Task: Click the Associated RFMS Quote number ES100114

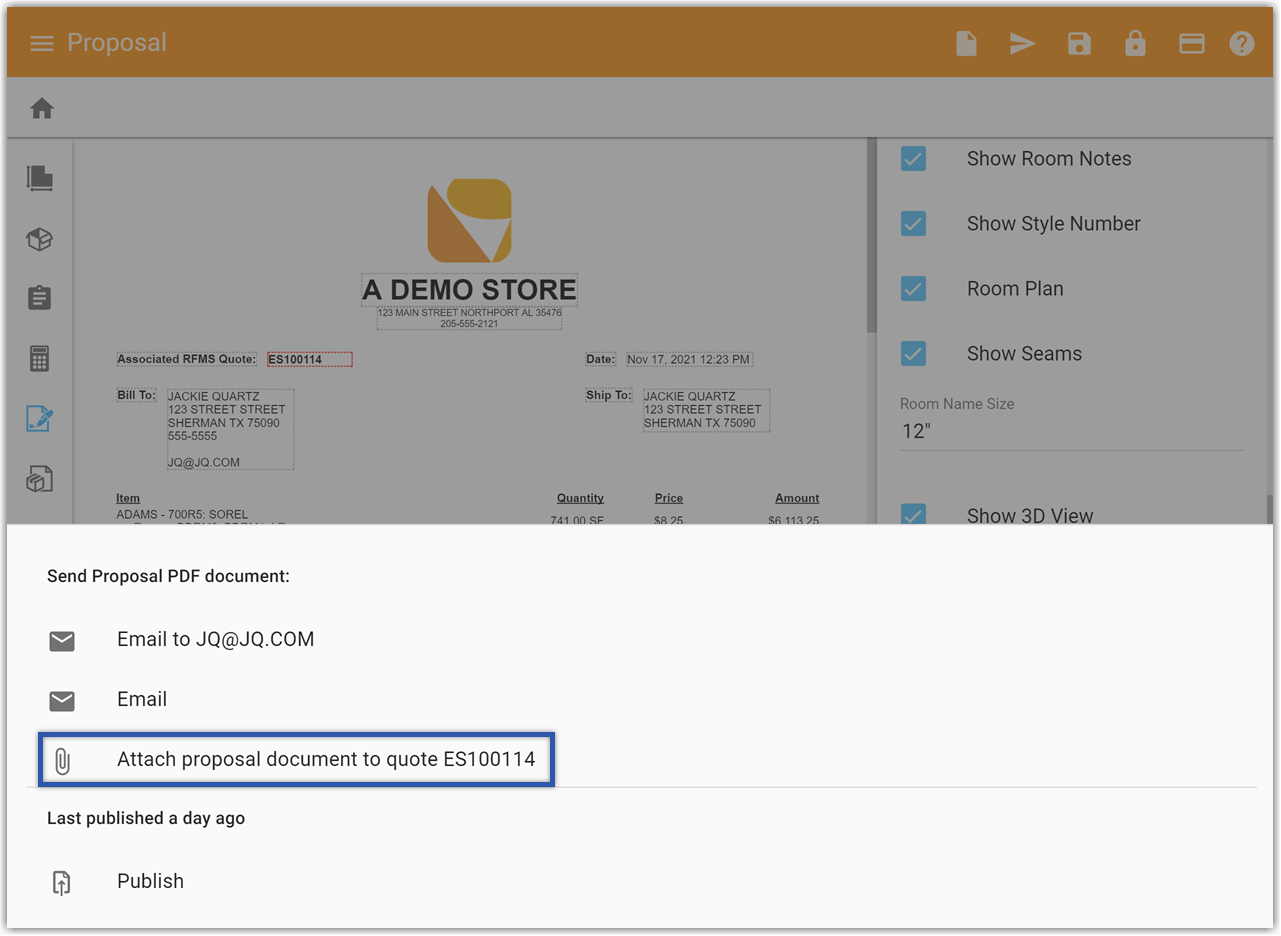Action: 310,359
